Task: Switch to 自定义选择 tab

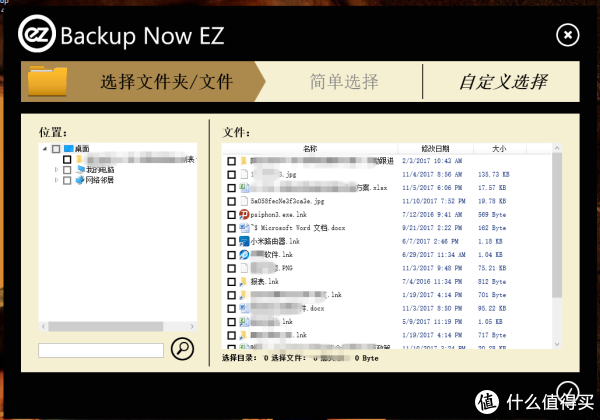Action: click(x=504, y=82)
